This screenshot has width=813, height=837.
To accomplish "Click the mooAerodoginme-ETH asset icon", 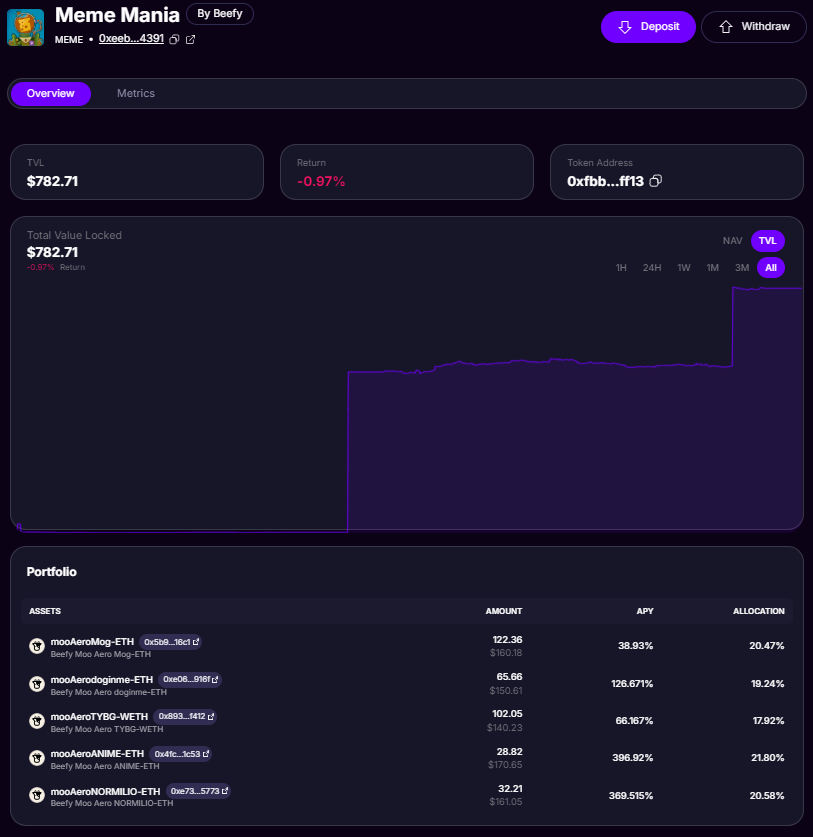I will click(x=37, y=684).
